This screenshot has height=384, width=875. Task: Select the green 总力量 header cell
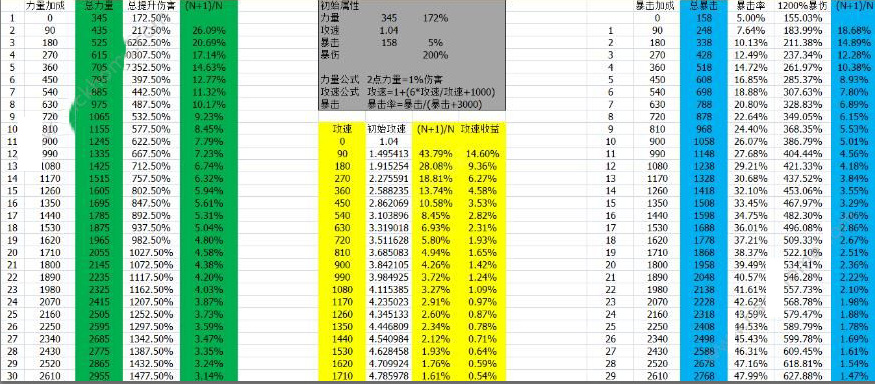(x=98, y=7)
